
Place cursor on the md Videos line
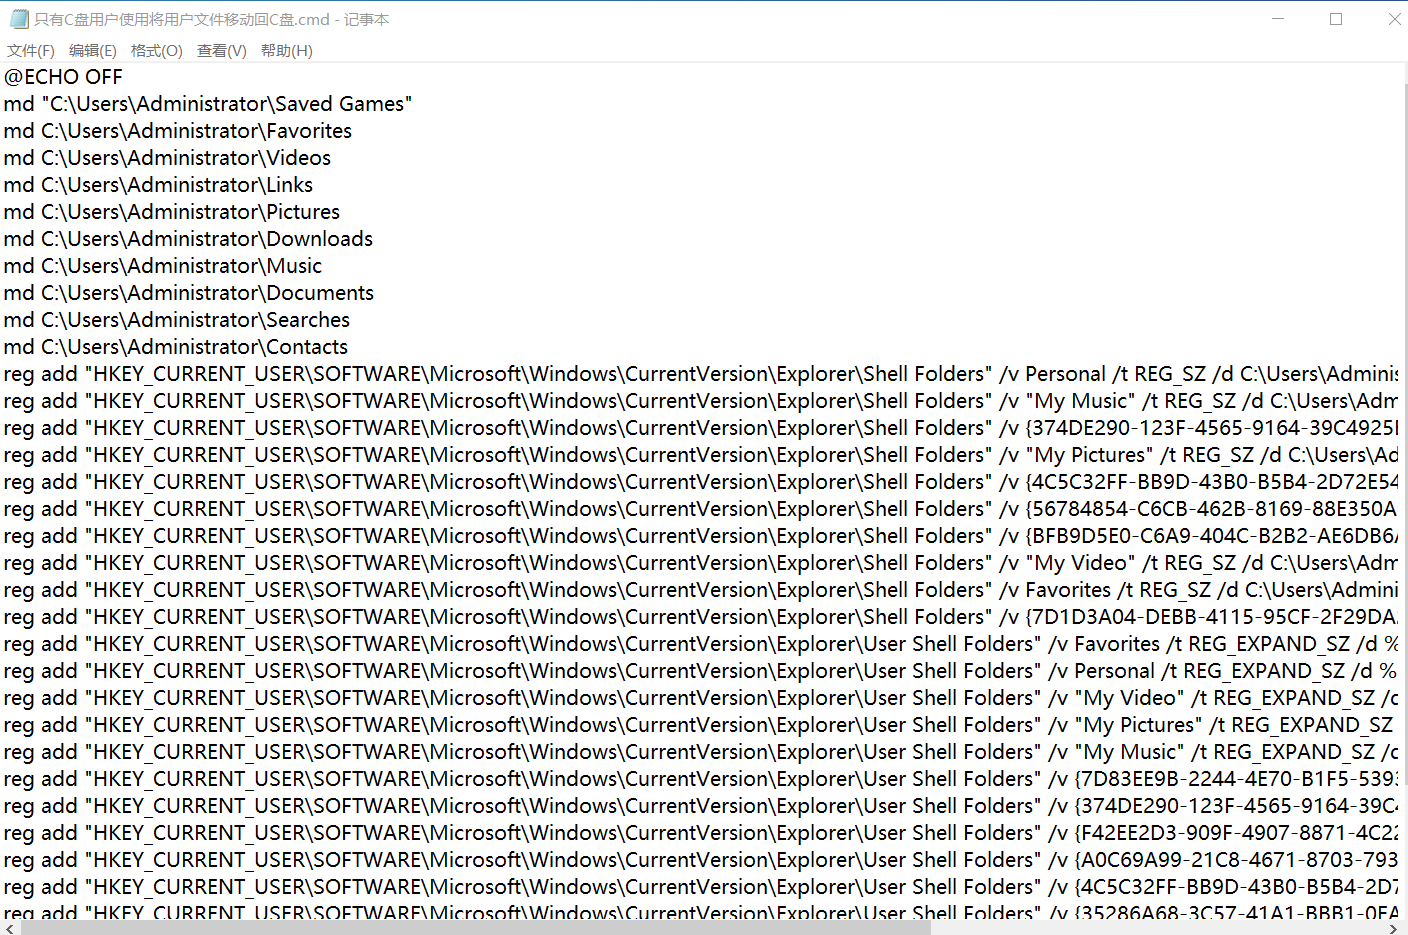167,158
